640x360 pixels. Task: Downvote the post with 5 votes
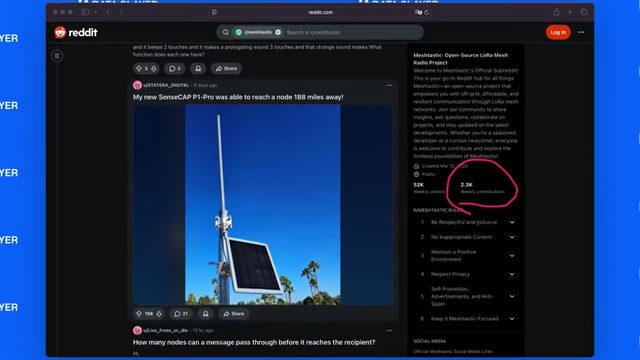click(x=154, y=69)
